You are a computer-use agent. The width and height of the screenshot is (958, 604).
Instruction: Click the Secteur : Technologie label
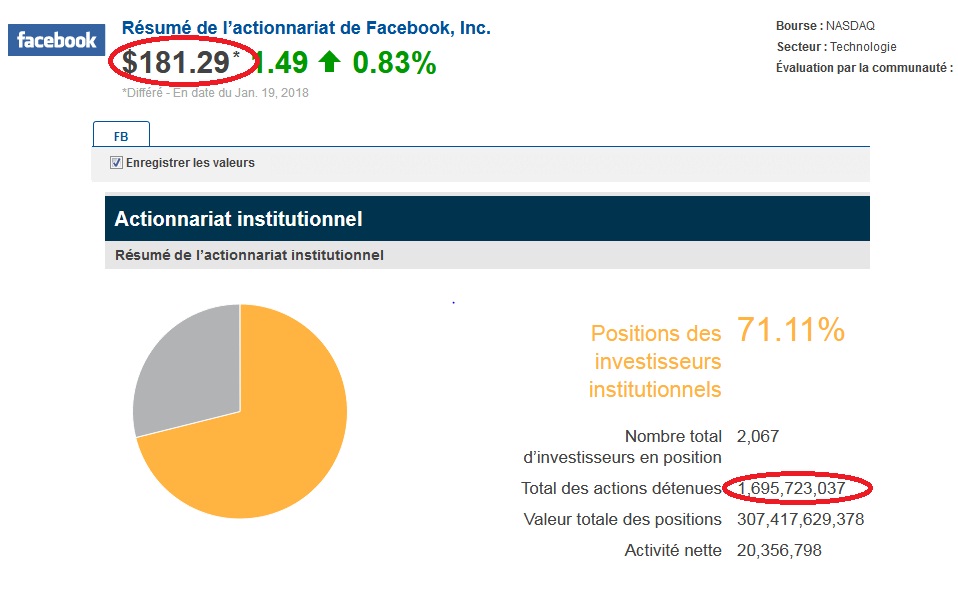tap(836, 46)
